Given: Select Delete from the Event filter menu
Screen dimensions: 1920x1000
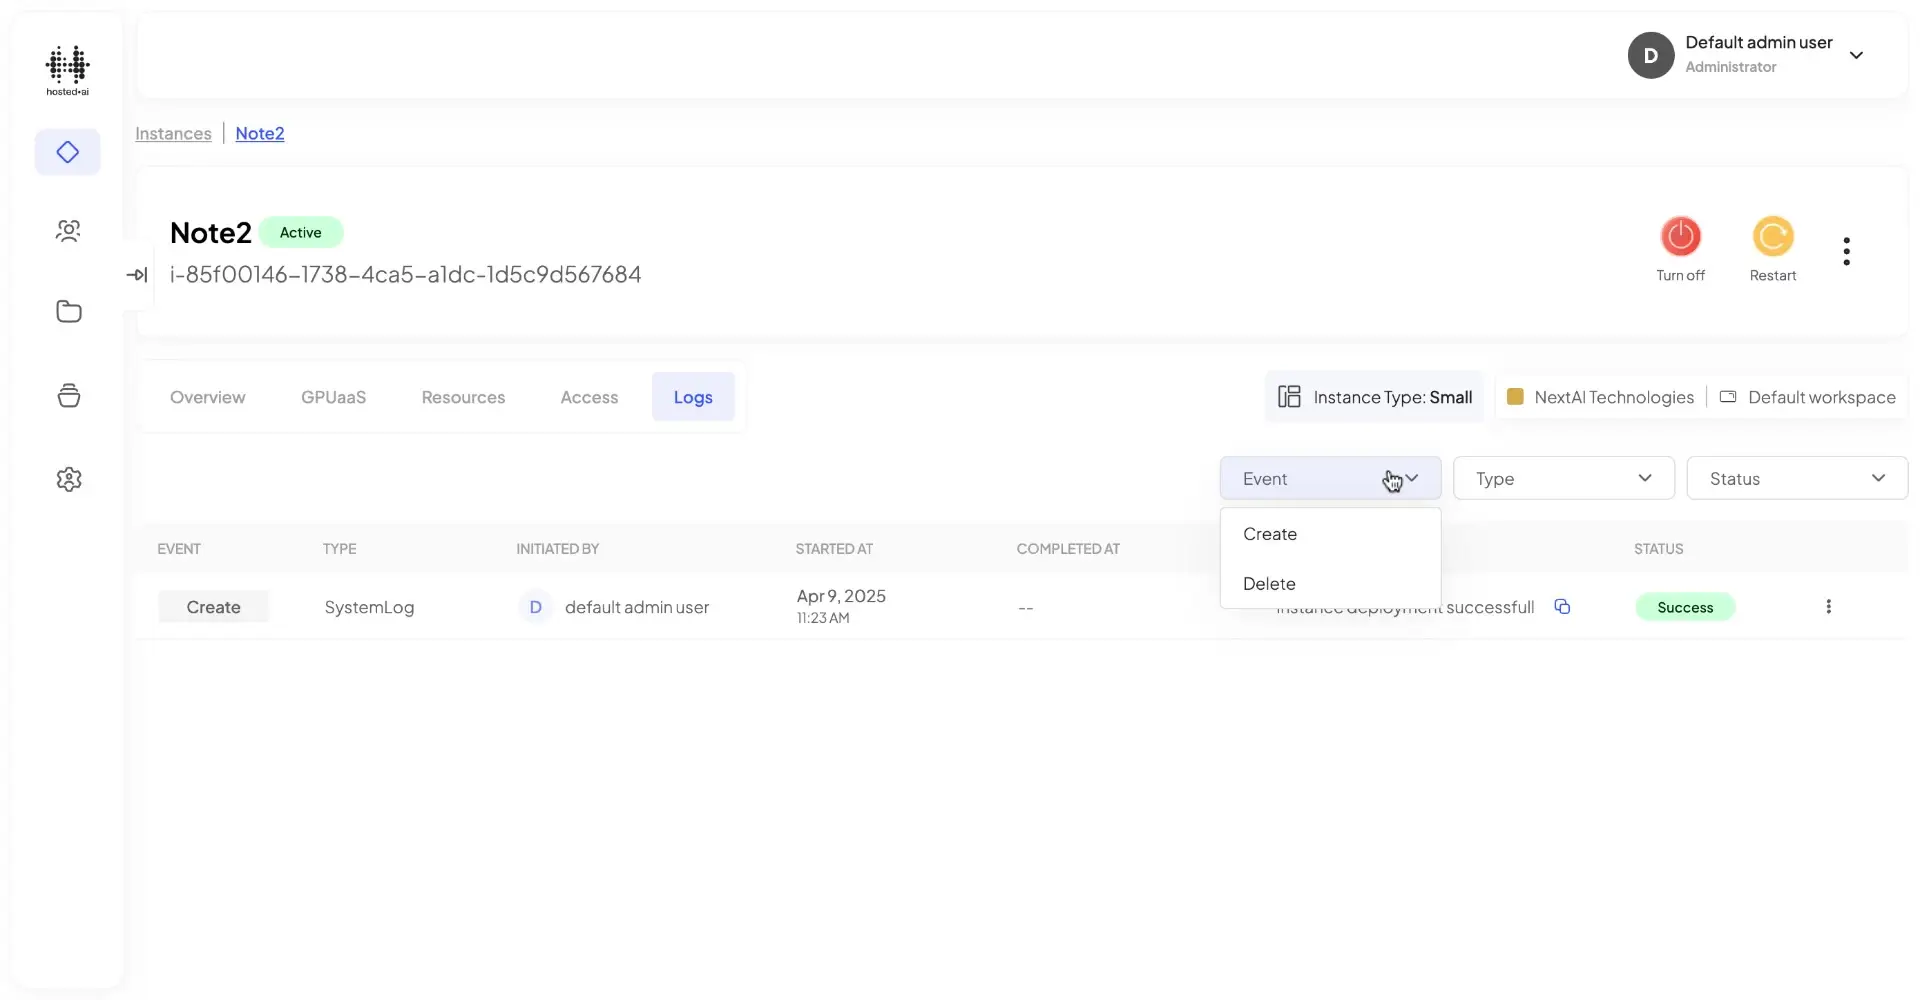Looking at the screenshot, I should [x=1270, y=584].
